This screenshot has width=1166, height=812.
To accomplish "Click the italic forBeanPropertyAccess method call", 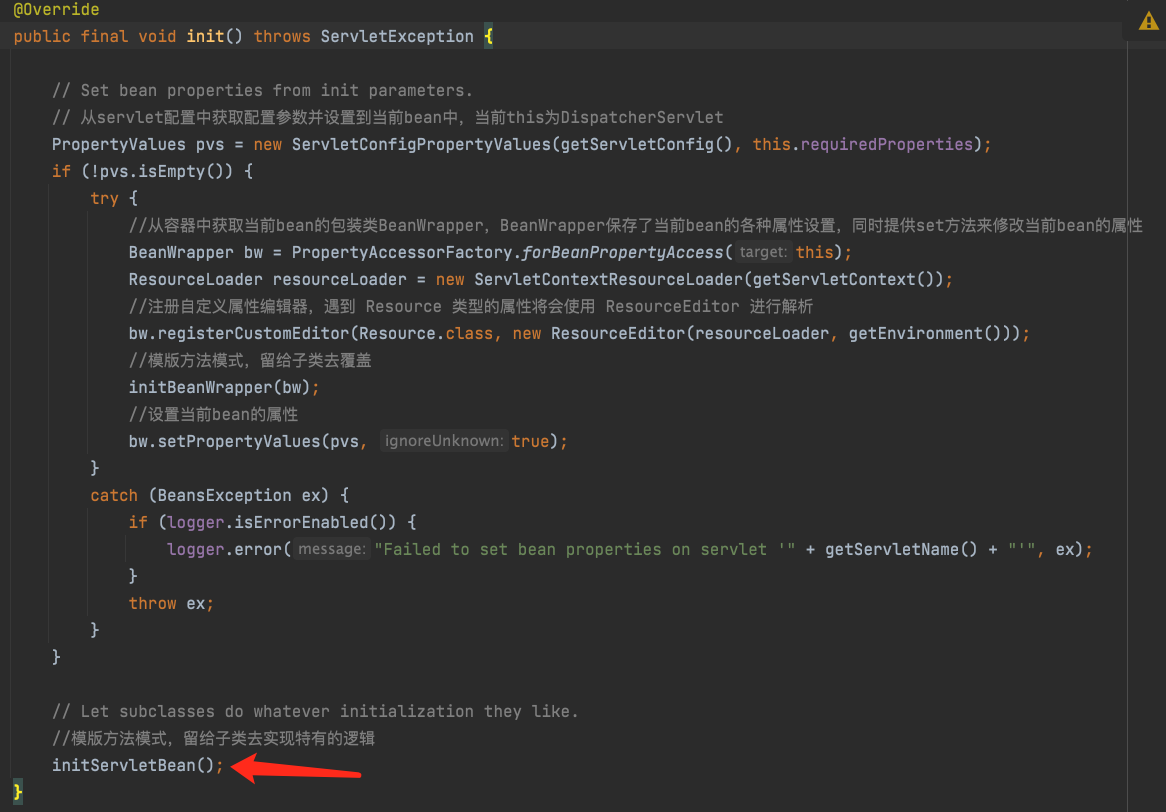I will (x=623, y=253).
